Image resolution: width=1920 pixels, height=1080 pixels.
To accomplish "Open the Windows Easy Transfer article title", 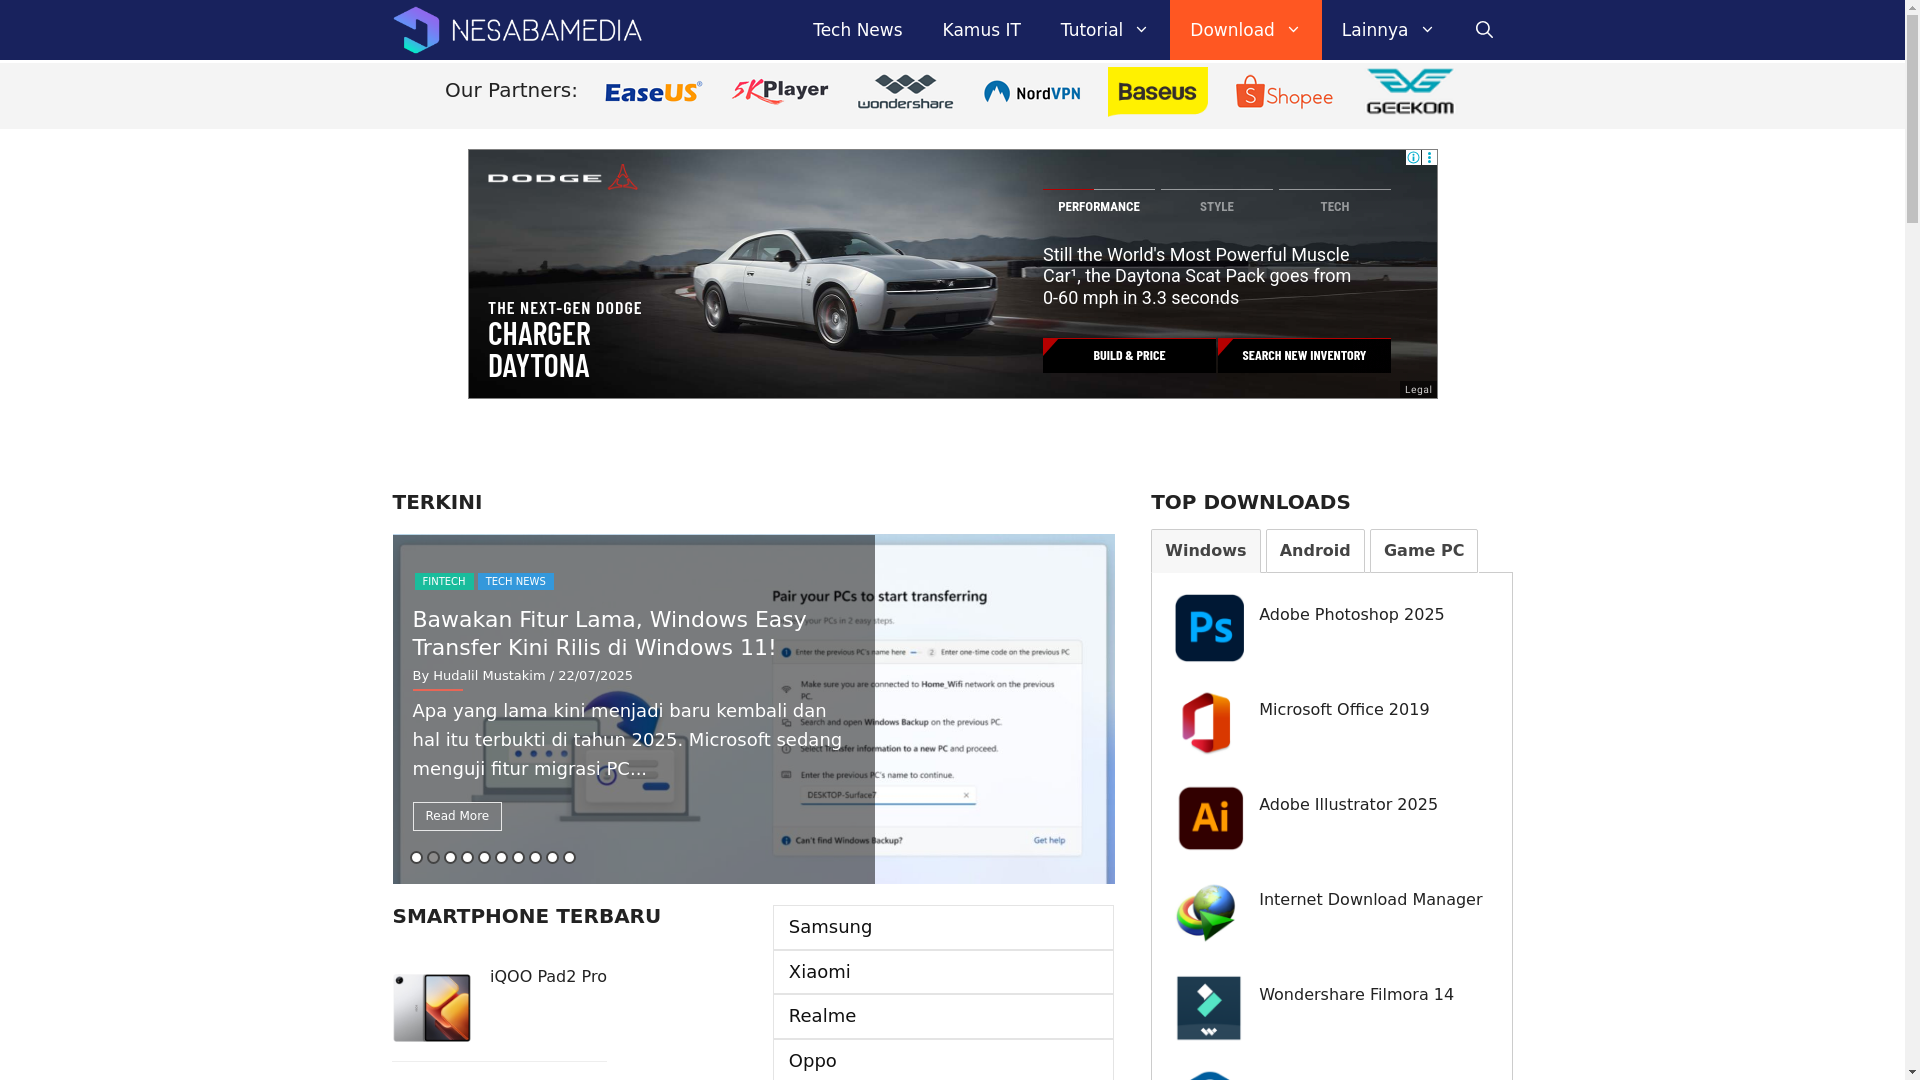I will (x=609, y=634).
